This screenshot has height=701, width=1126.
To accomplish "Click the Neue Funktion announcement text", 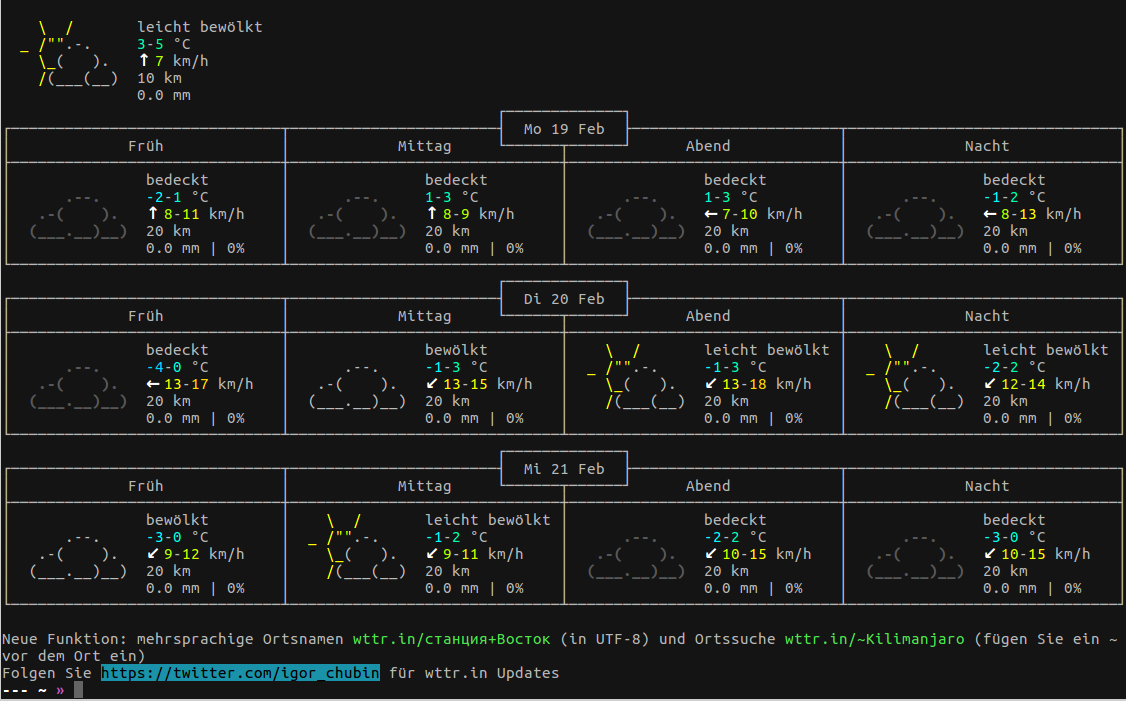I will [560, 647].
